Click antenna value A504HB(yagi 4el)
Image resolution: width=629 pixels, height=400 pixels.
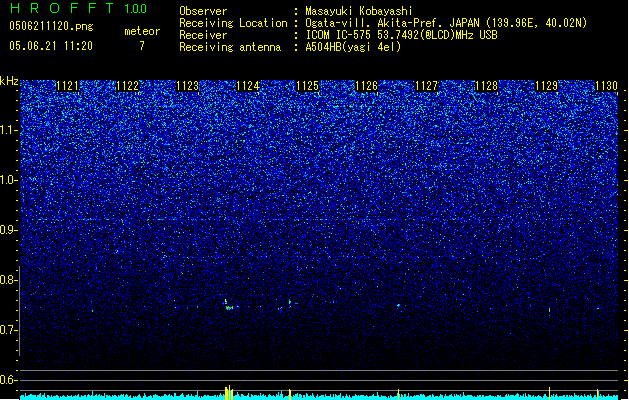[353, 47]
